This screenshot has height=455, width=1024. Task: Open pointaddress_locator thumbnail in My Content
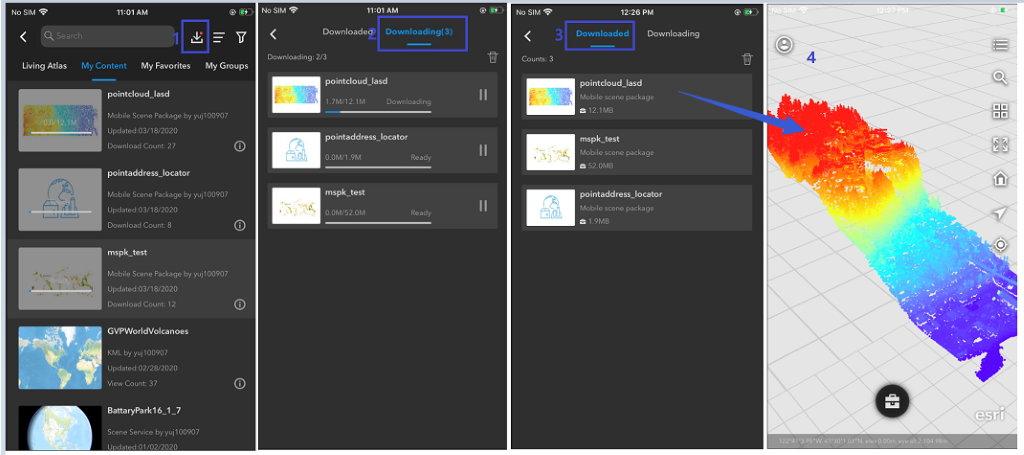pos(59,199)
